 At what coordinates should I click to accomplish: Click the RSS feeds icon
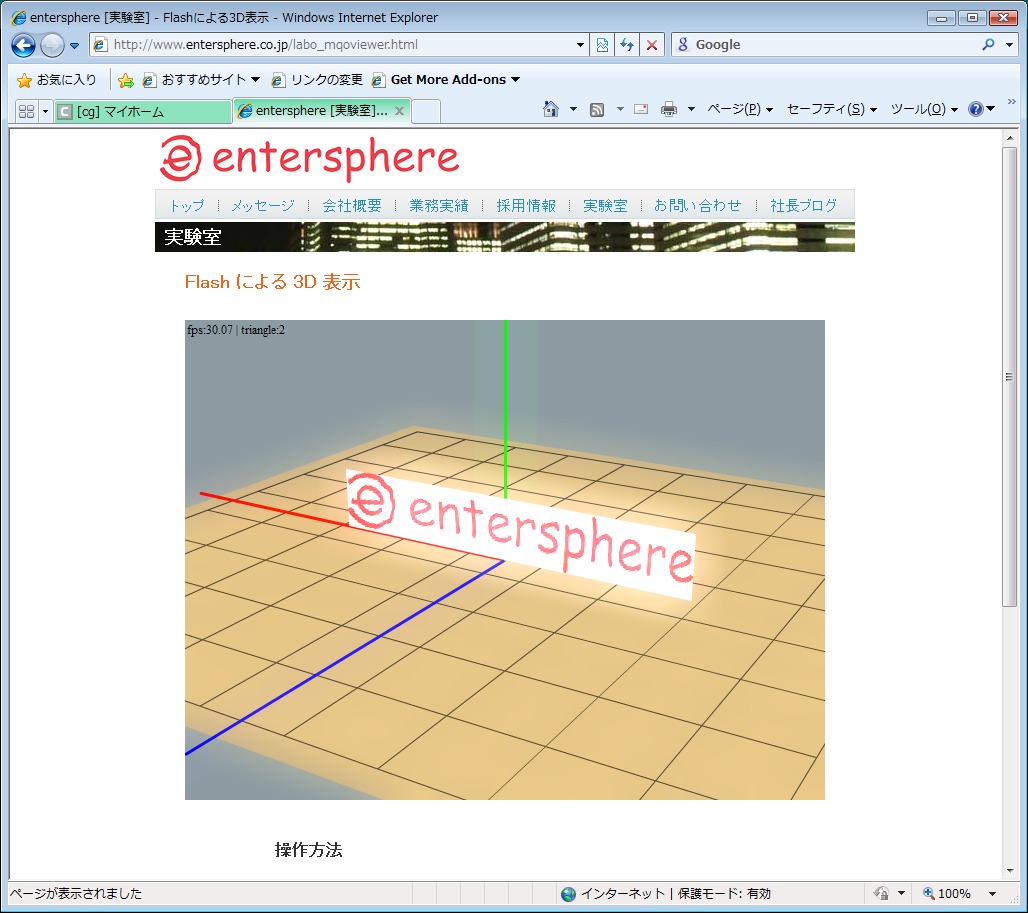point(597,109)
